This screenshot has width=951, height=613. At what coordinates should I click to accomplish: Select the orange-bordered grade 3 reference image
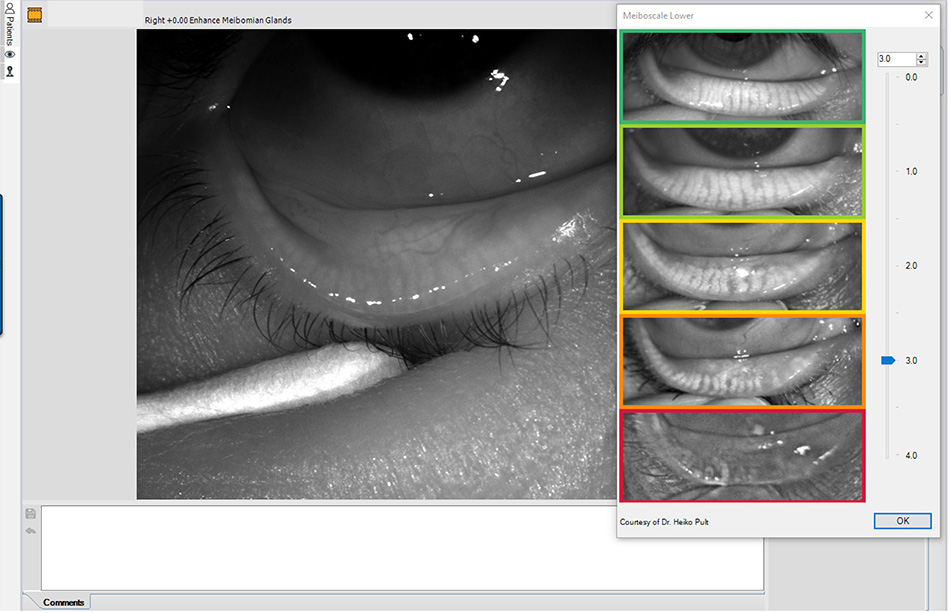tap(742, 361)
